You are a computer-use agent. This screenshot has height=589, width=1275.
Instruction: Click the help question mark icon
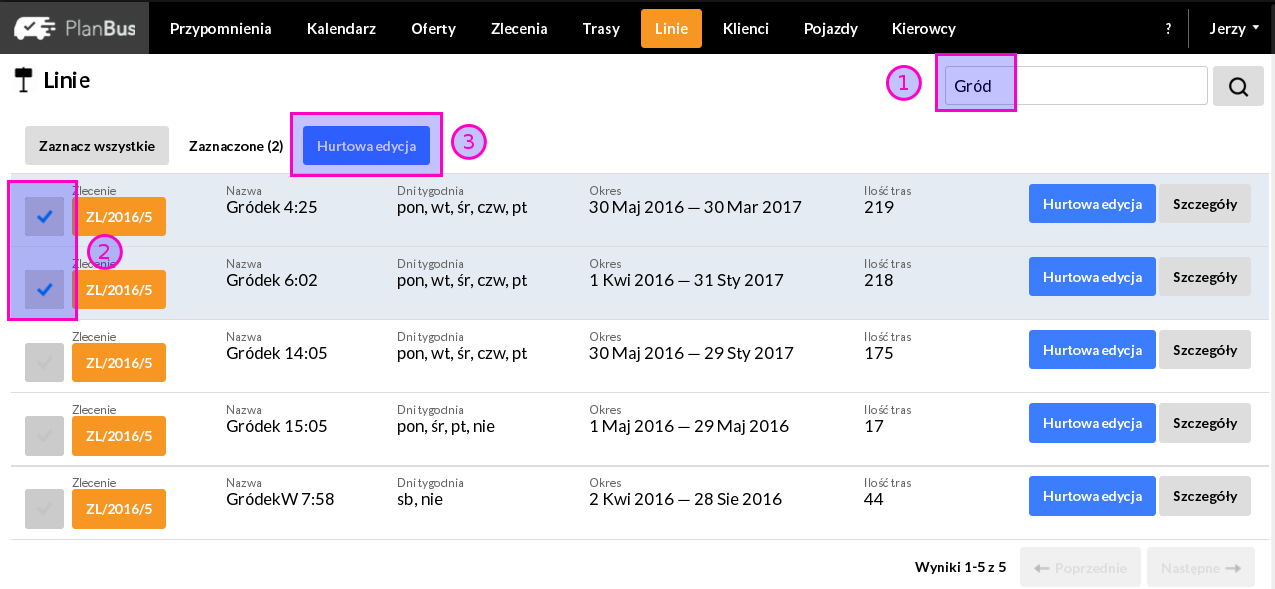point(1168,29)
